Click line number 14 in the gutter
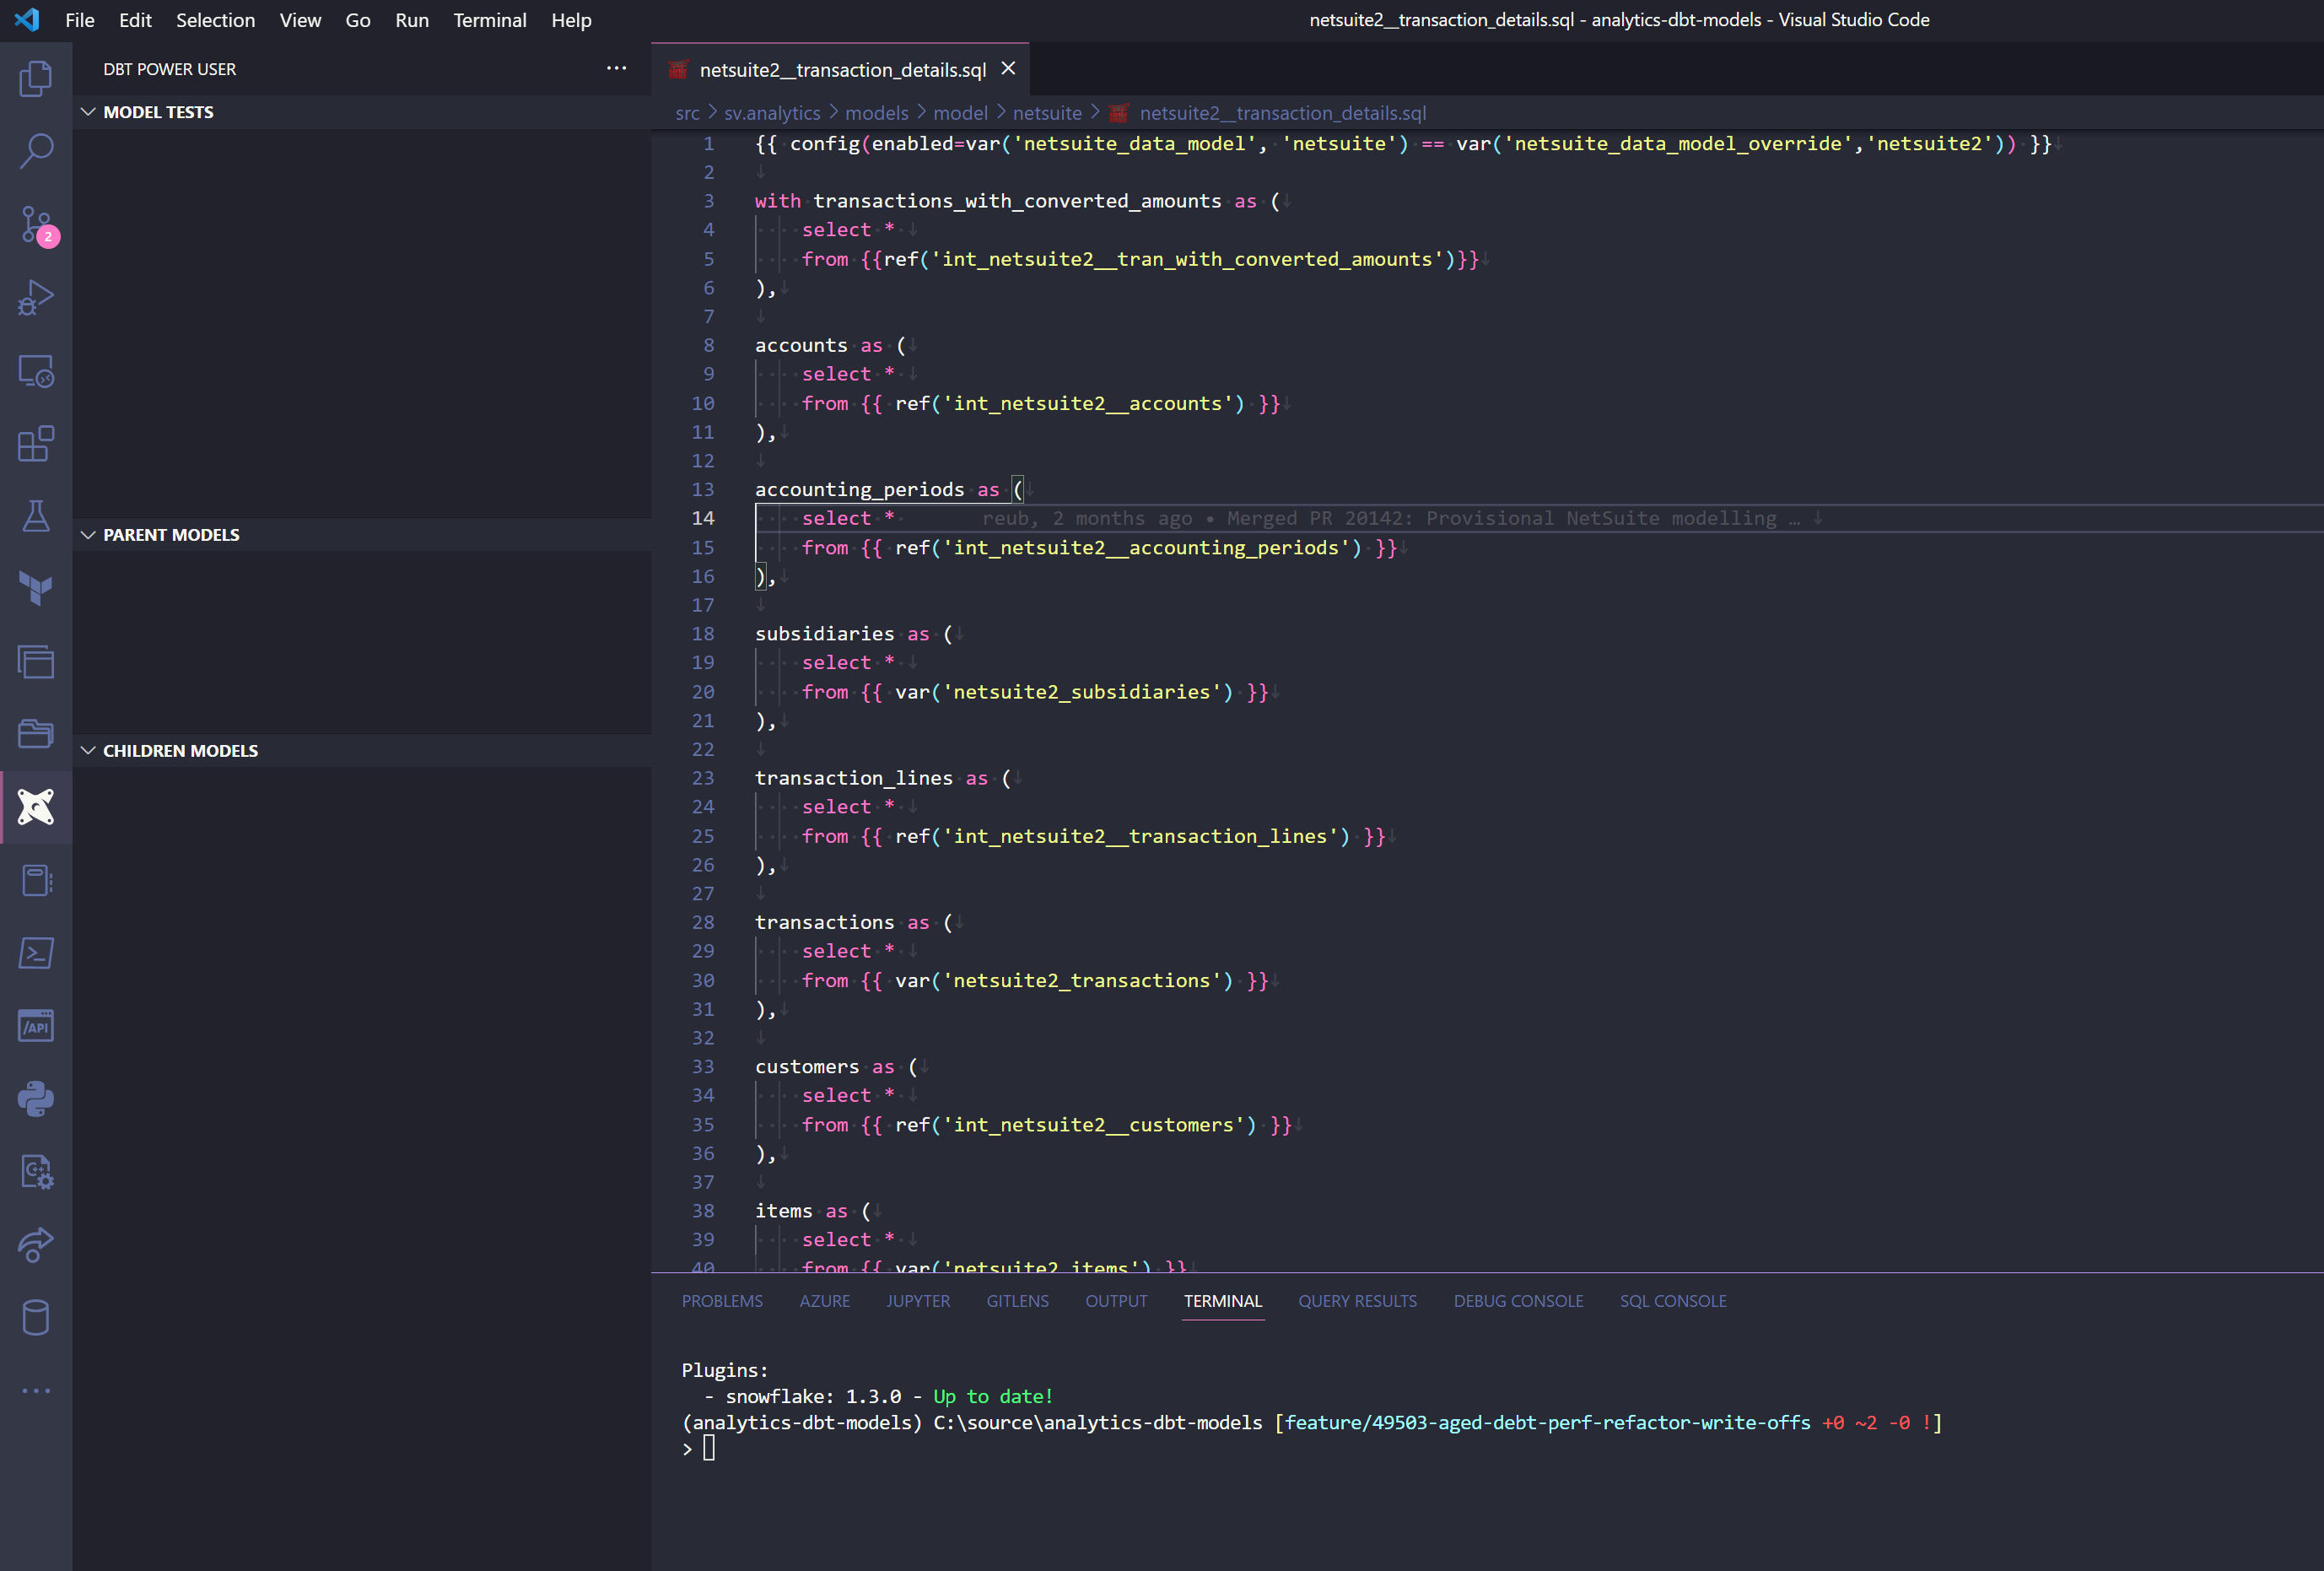The height and width of the screenshot is (1571, 2324). [703, 518]
